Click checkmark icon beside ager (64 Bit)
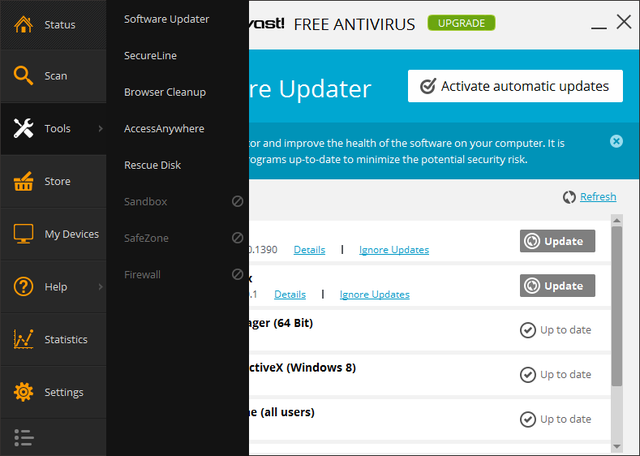640x456 pixels. [528, 330]
